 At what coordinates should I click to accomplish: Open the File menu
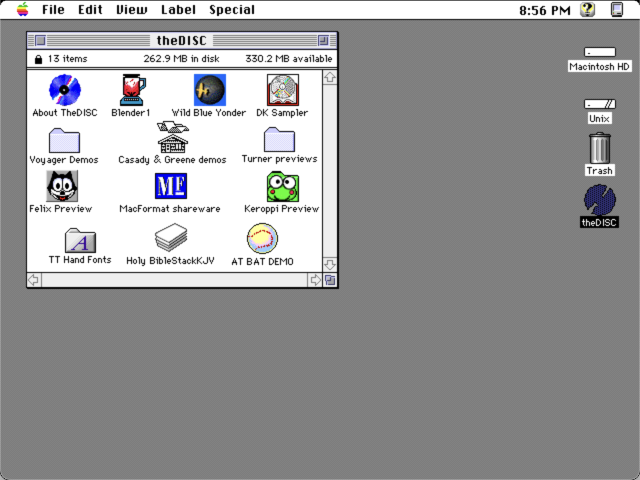click(53, 9)
